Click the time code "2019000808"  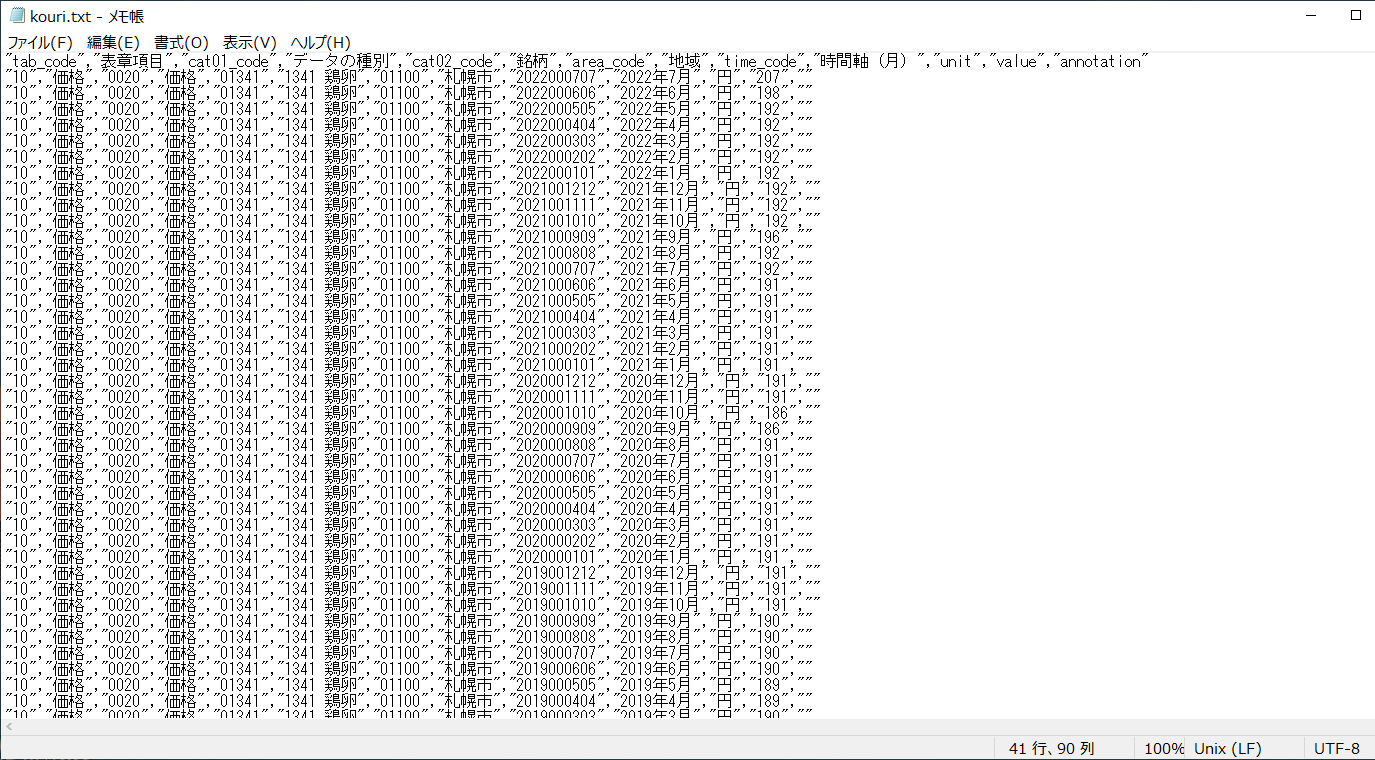tap(556, 638)
